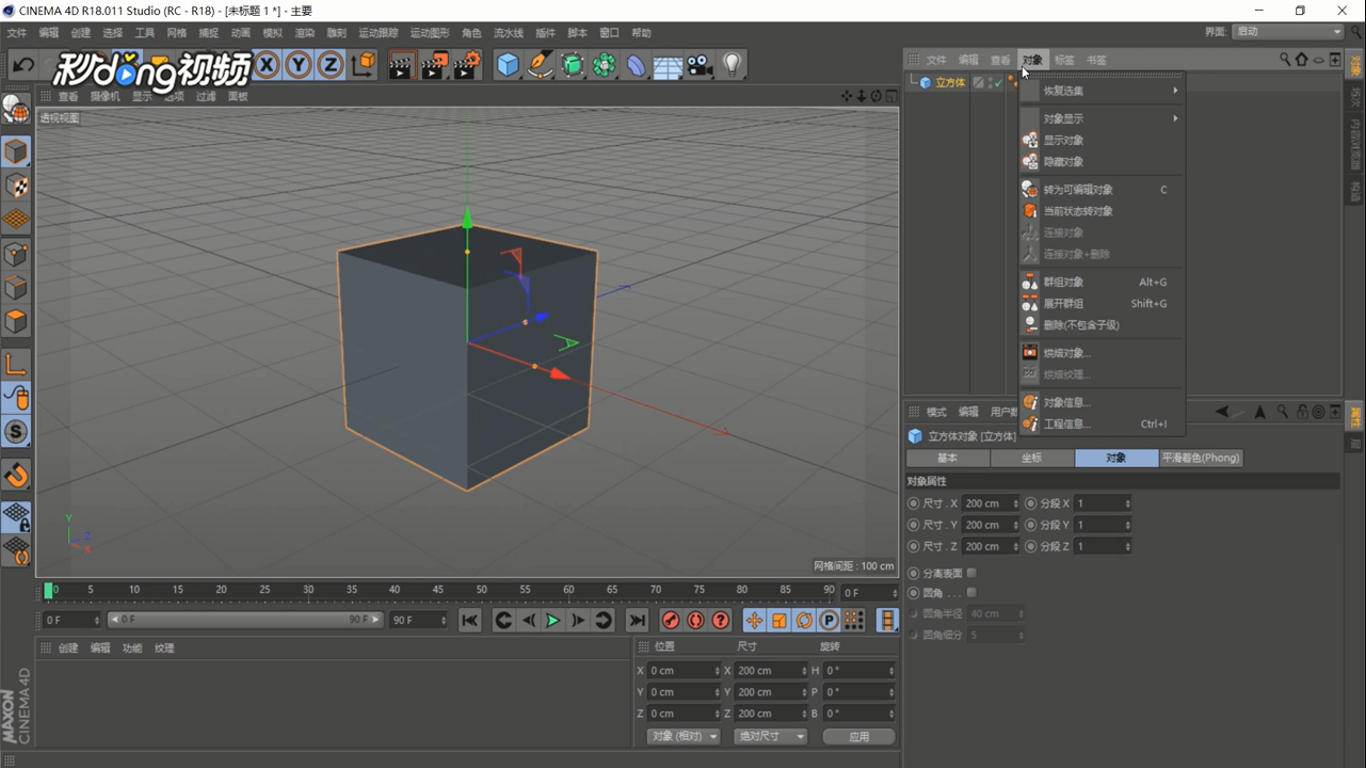The width and height of the screenshot is (1366, 768).
Task: Click the record keyframe red icon
Action: tap(670, 621)
